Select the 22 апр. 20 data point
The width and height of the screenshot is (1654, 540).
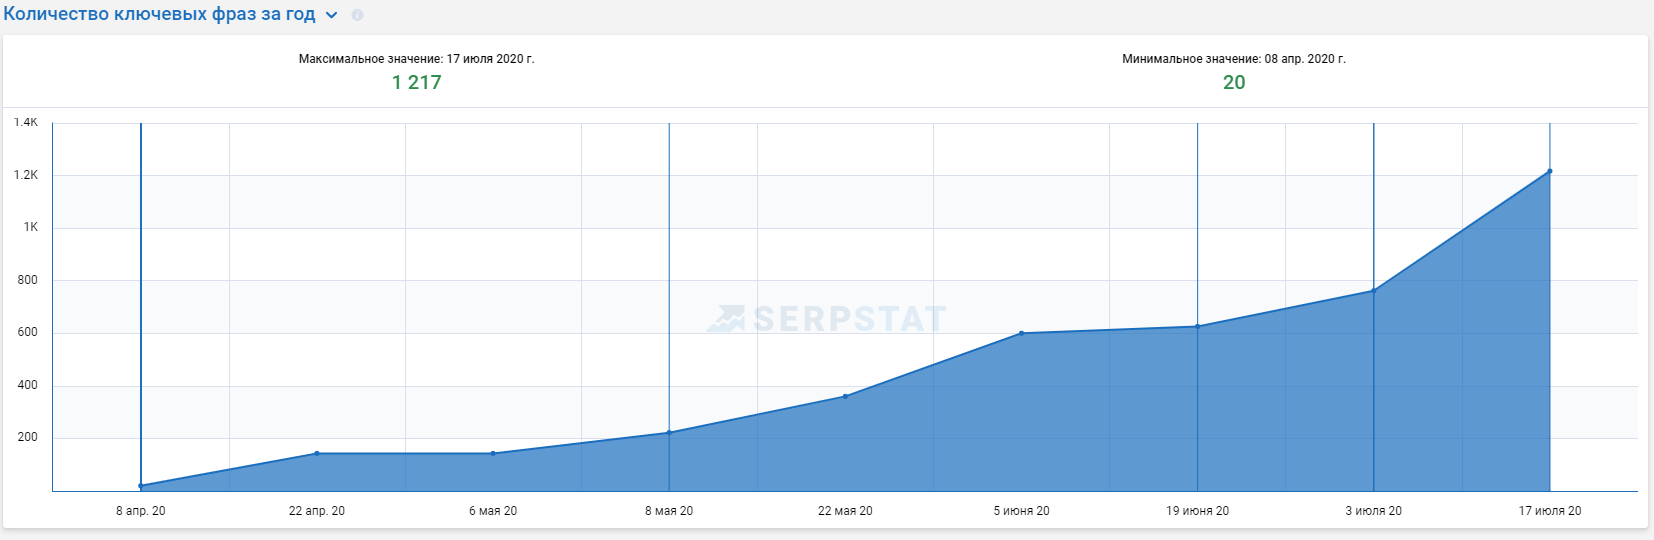[317, 453]
